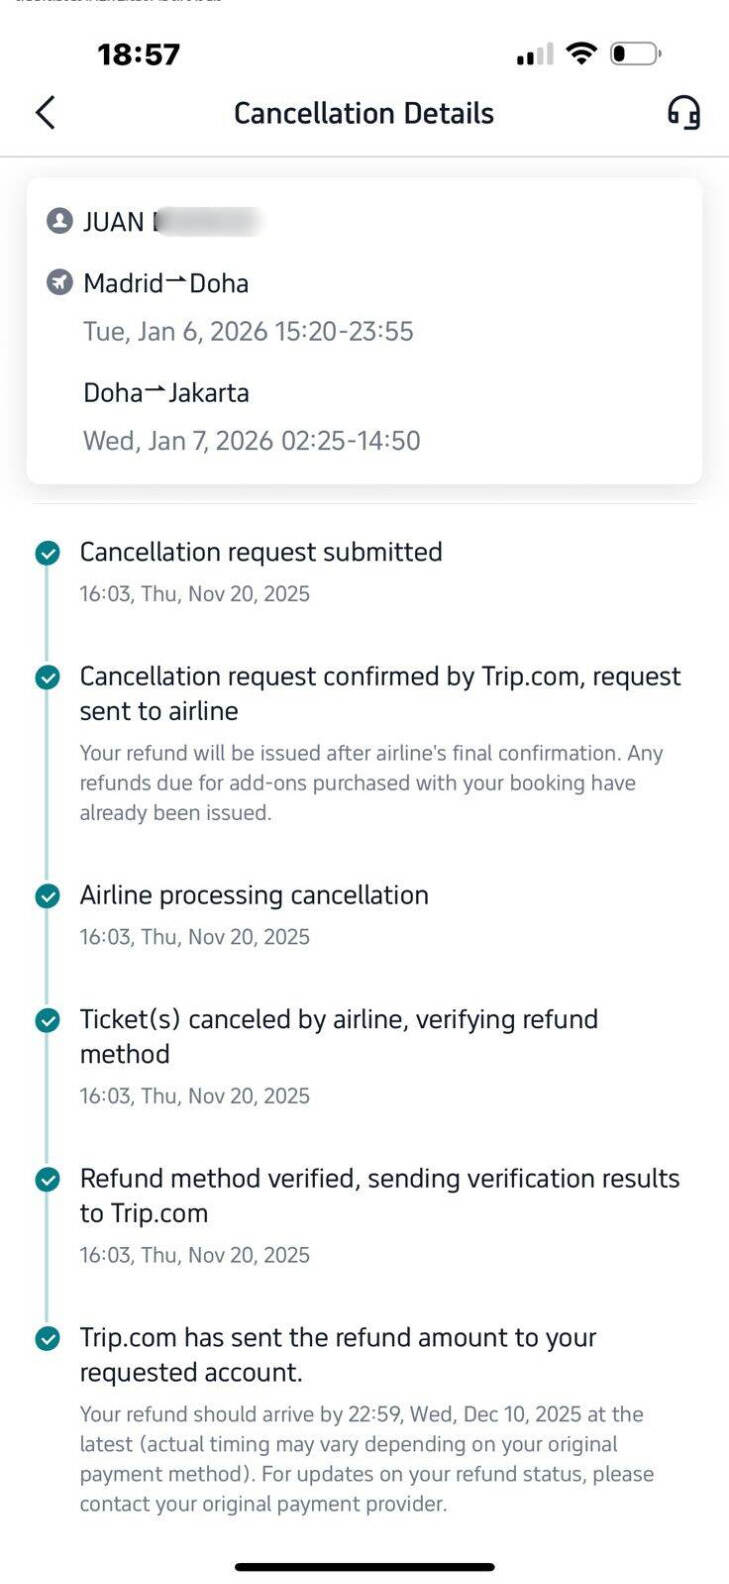Screen dimensions: 729x1584
Task: Select the Madrid to Doha flight segment
Action: (x=166, y=284)
